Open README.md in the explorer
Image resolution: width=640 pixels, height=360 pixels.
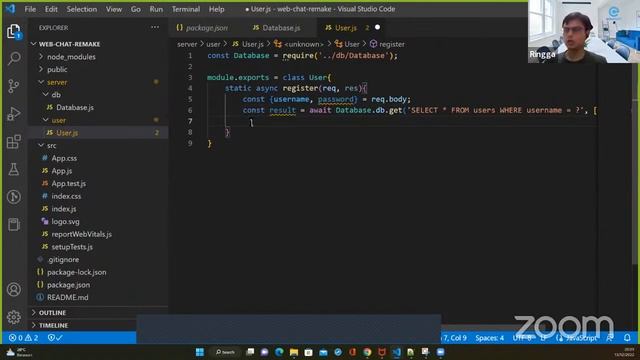tap(98, 297)
